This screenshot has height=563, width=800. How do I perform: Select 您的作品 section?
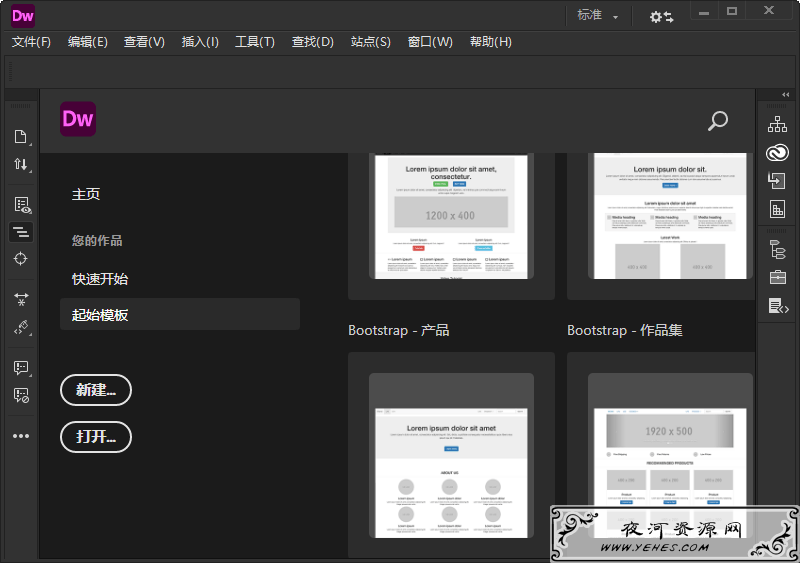pos(97,240)
